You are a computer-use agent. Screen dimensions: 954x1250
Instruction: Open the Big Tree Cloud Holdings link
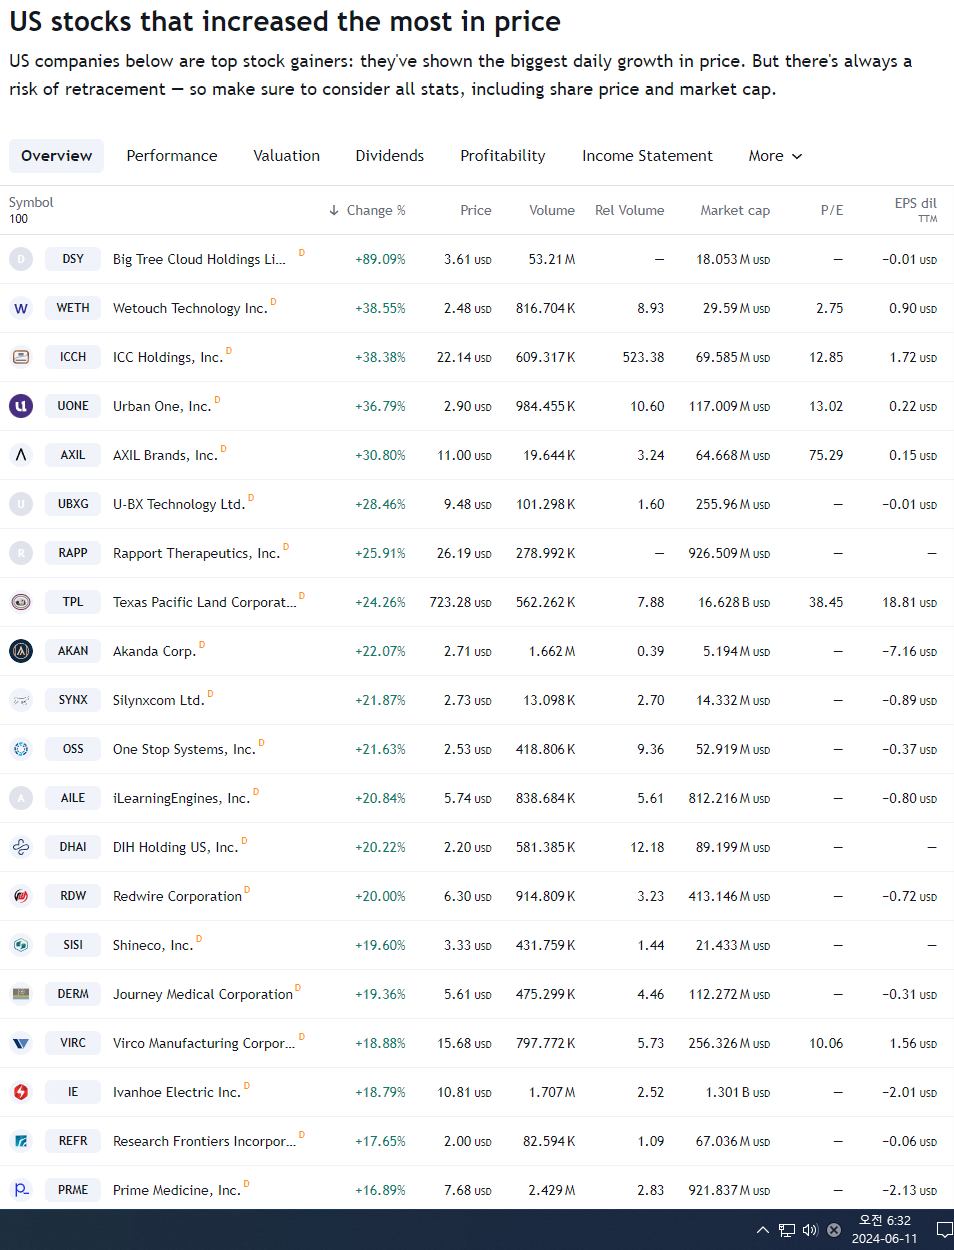(199, 259)
